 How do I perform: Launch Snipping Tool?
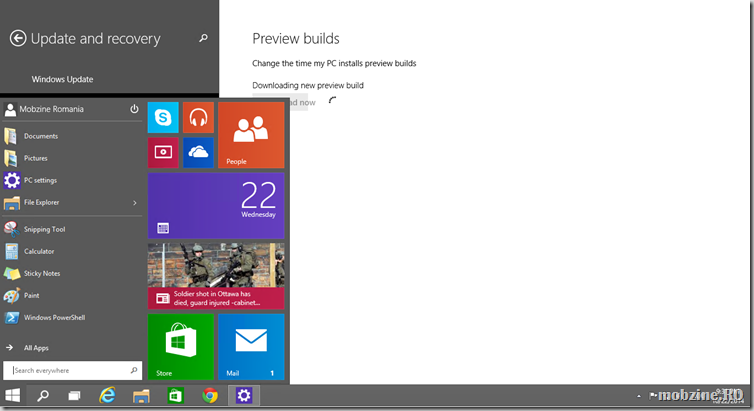(x=72, y=229)
